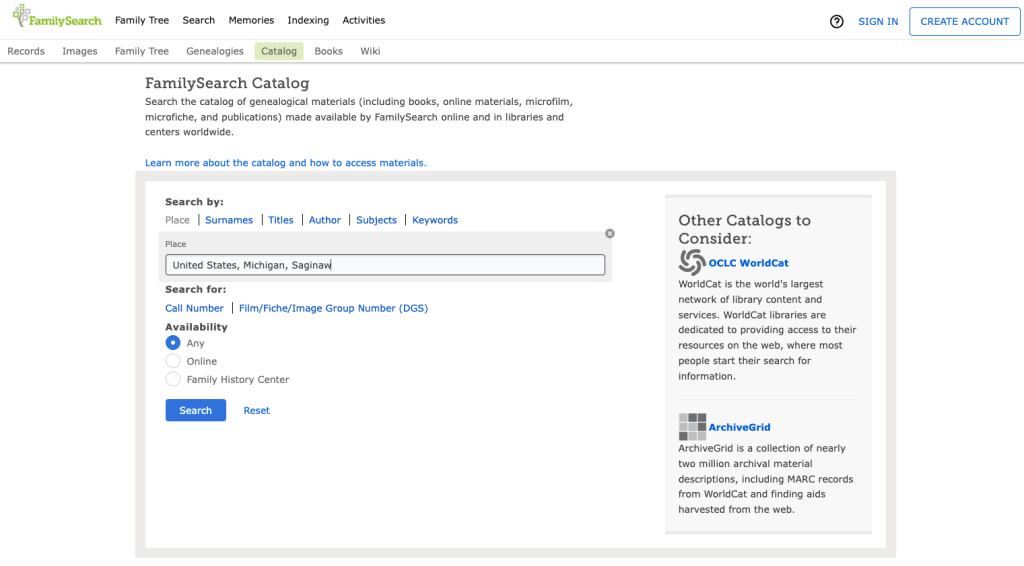This screenshot has width=1024, height=566.
Task: Switch to the Records tab
Action: tap(26, 51)
